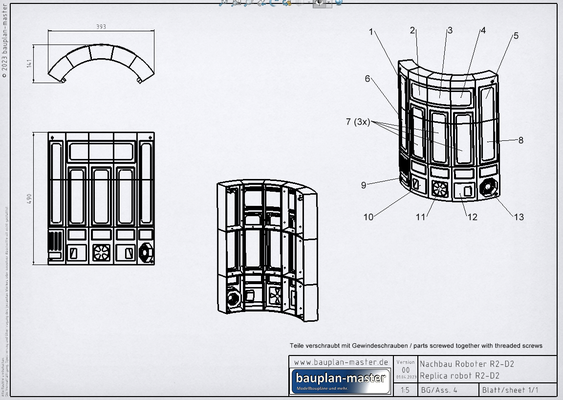Click the rear isometric view of assembly
Screen dimensions: 563x400
(267, 250)
